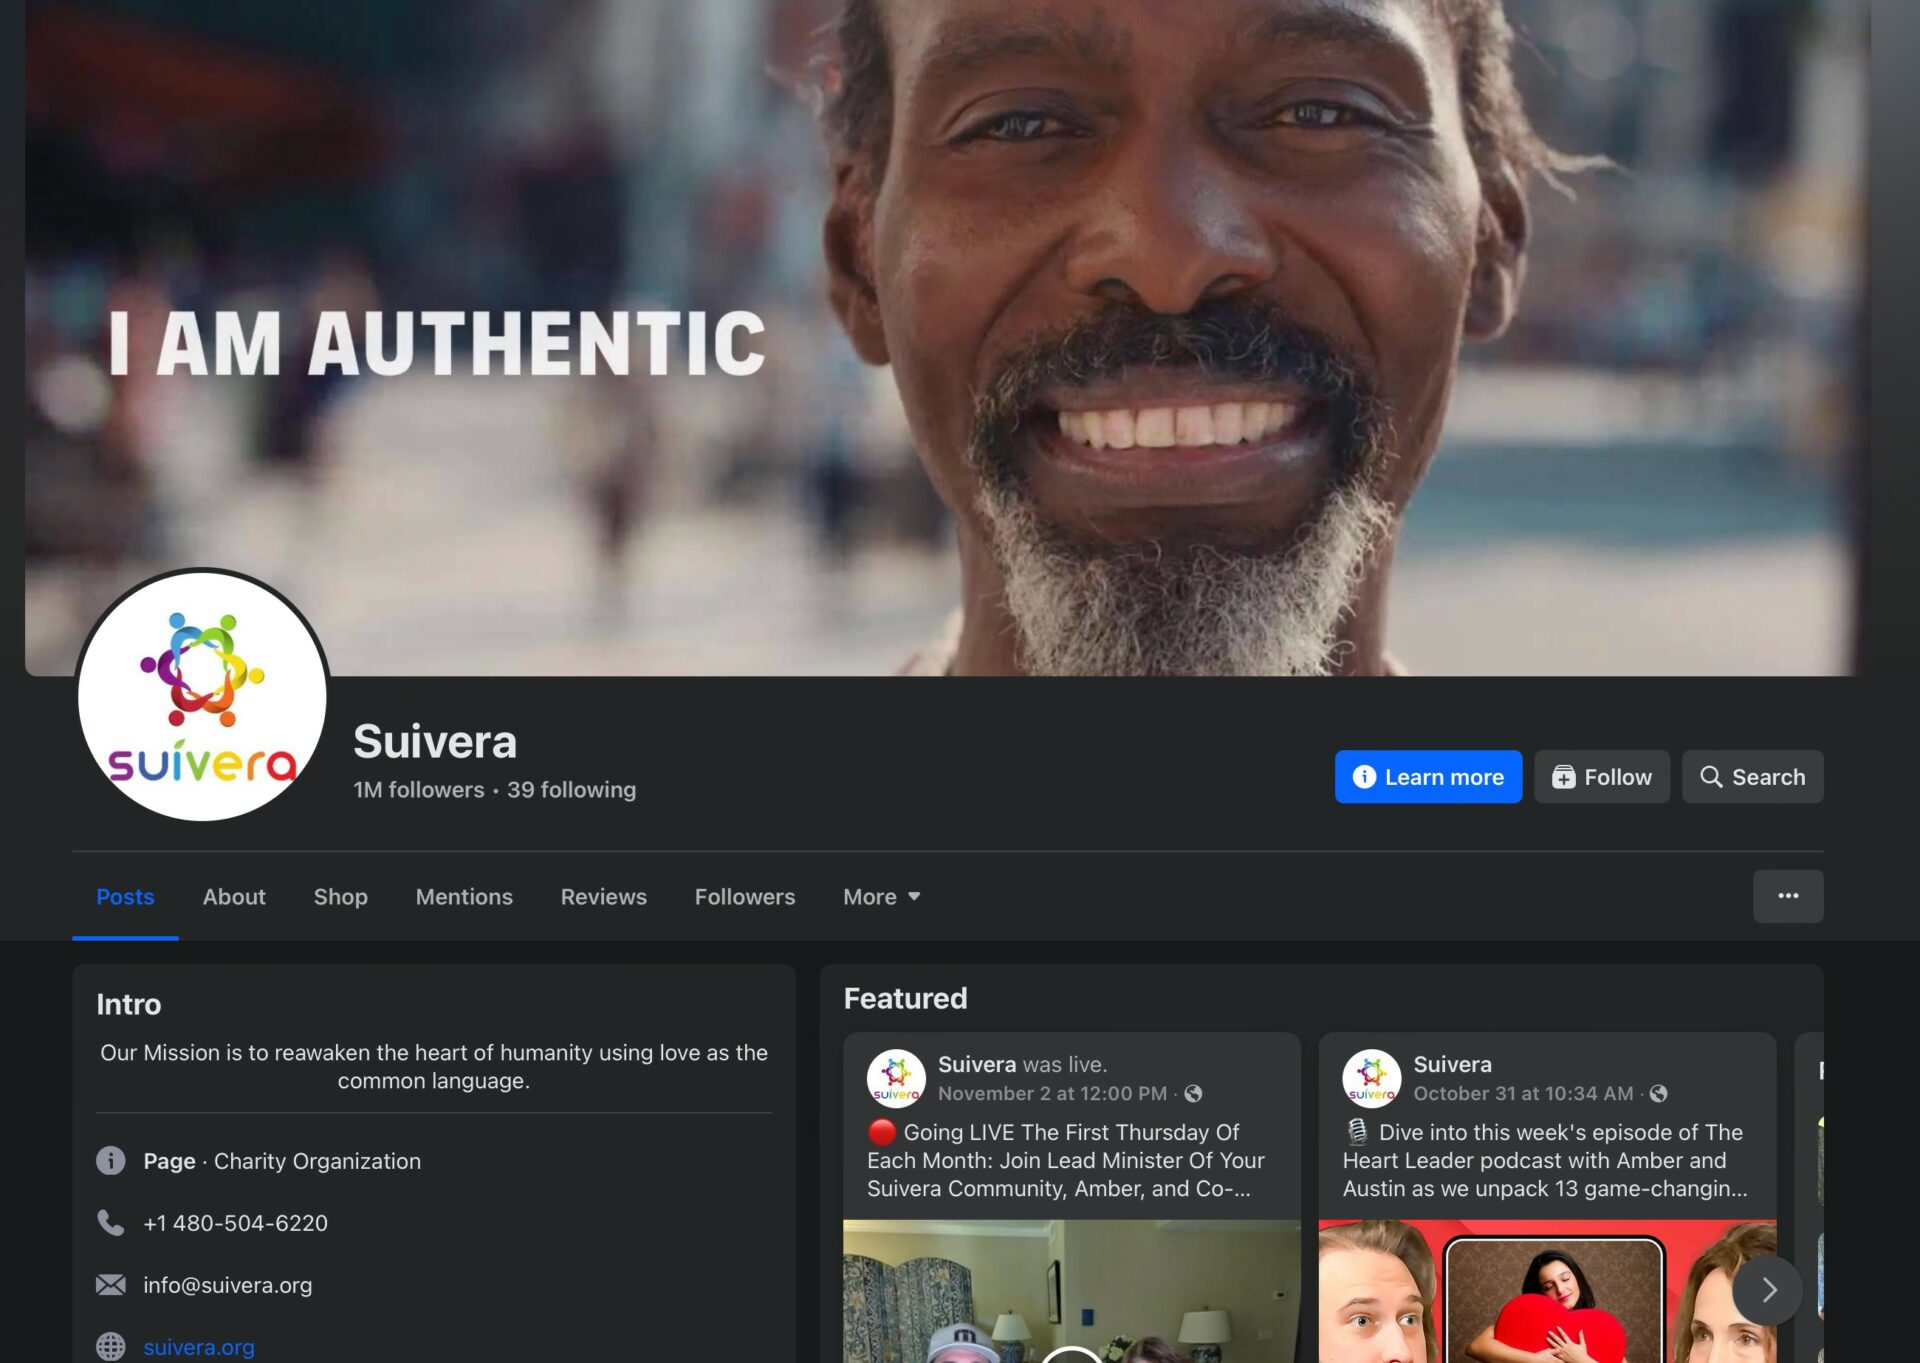Open Suivera avatar on live video post
This screenshot has width=1920, height=1363.
tap(896, 1079)
